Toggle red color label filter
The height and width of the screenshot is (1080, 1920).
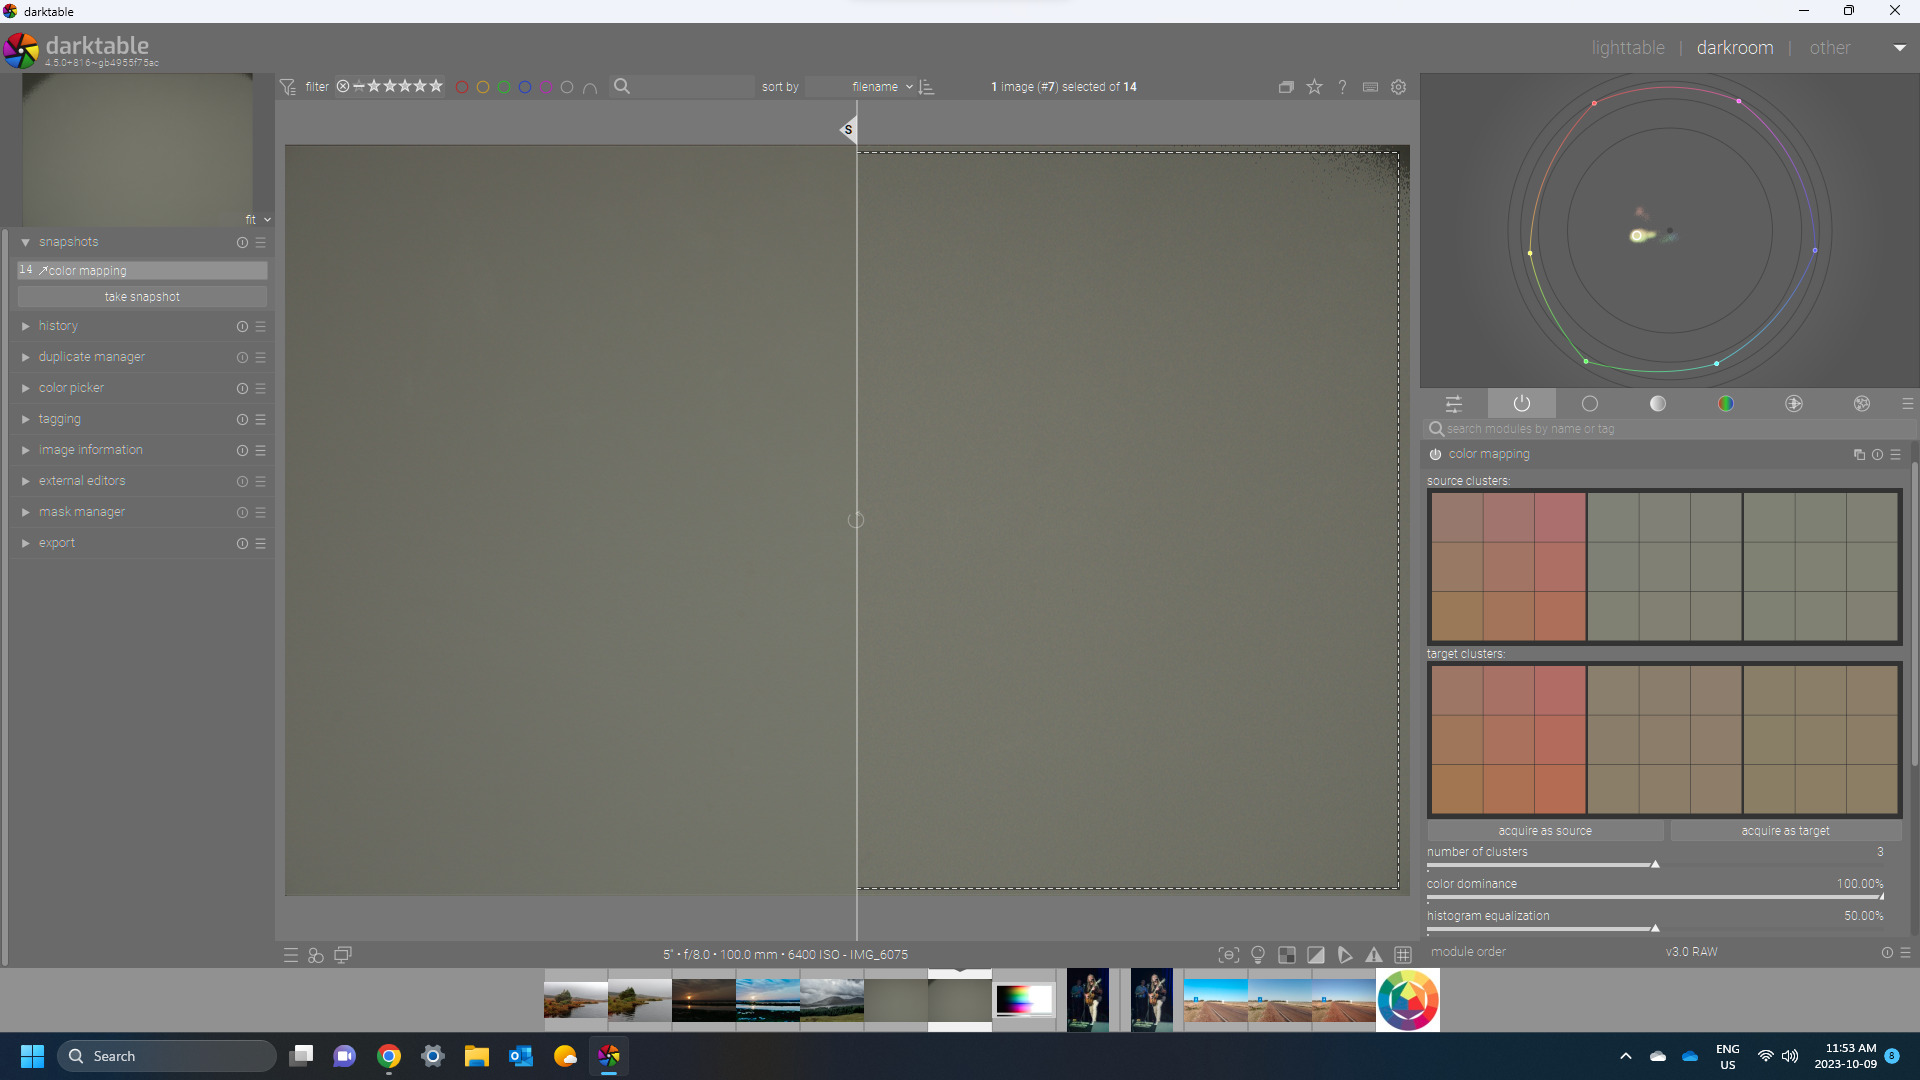462,87
